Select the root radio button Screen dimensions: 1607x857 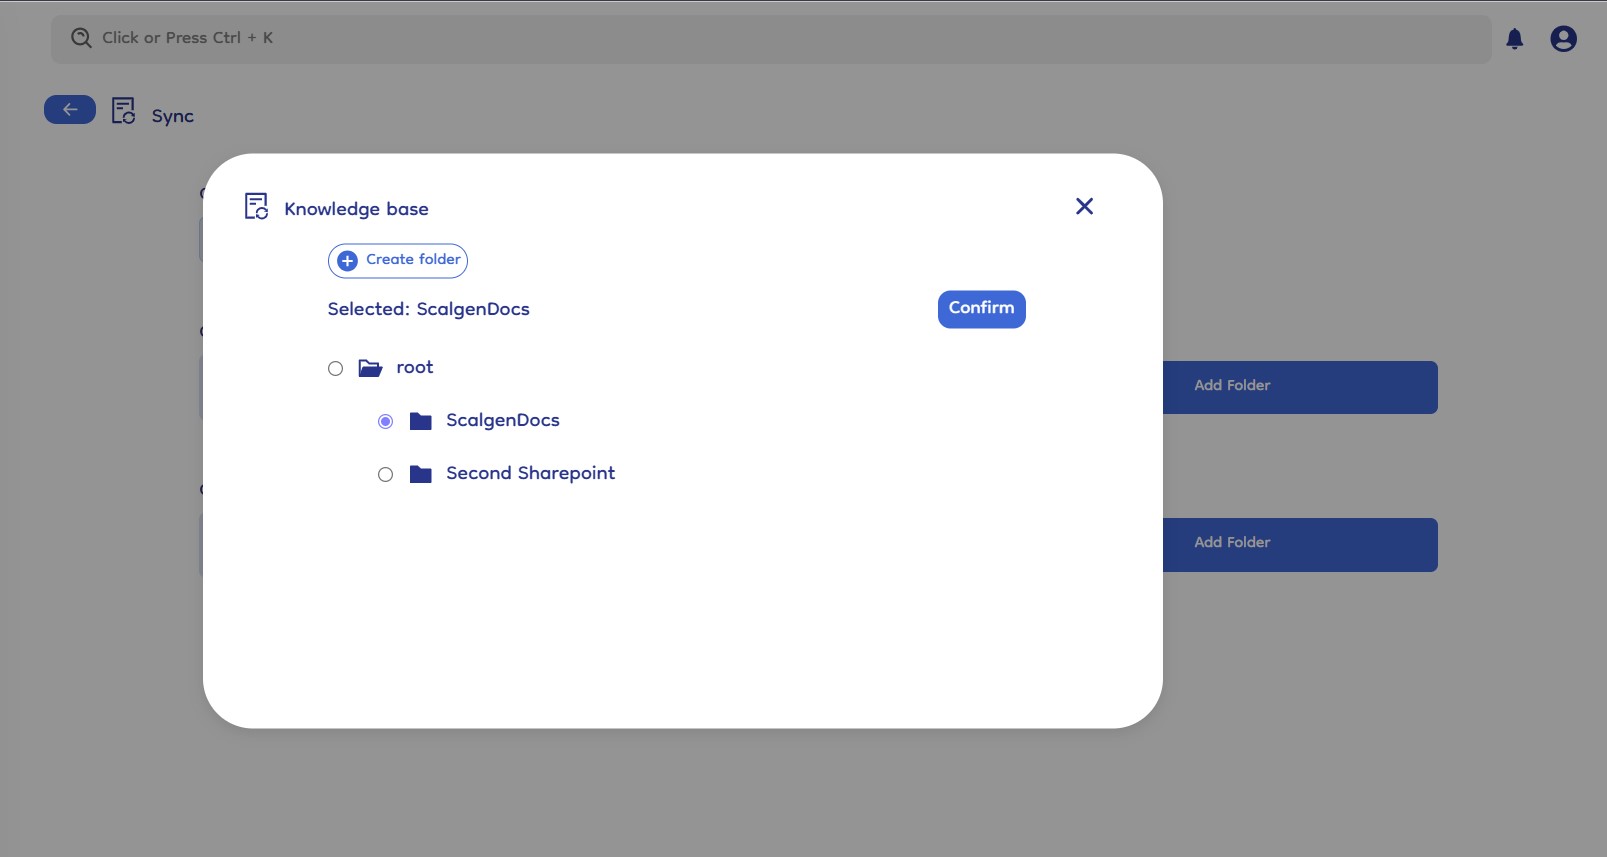pyautogui.click(x=336, y=369)
